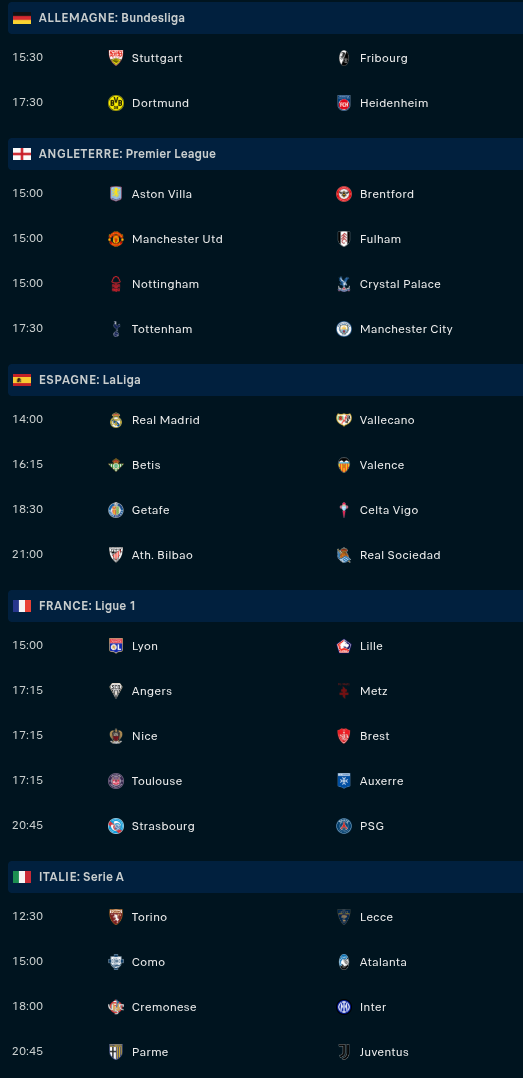
Task: Click the German flag icon
Action: coord(22,19)
